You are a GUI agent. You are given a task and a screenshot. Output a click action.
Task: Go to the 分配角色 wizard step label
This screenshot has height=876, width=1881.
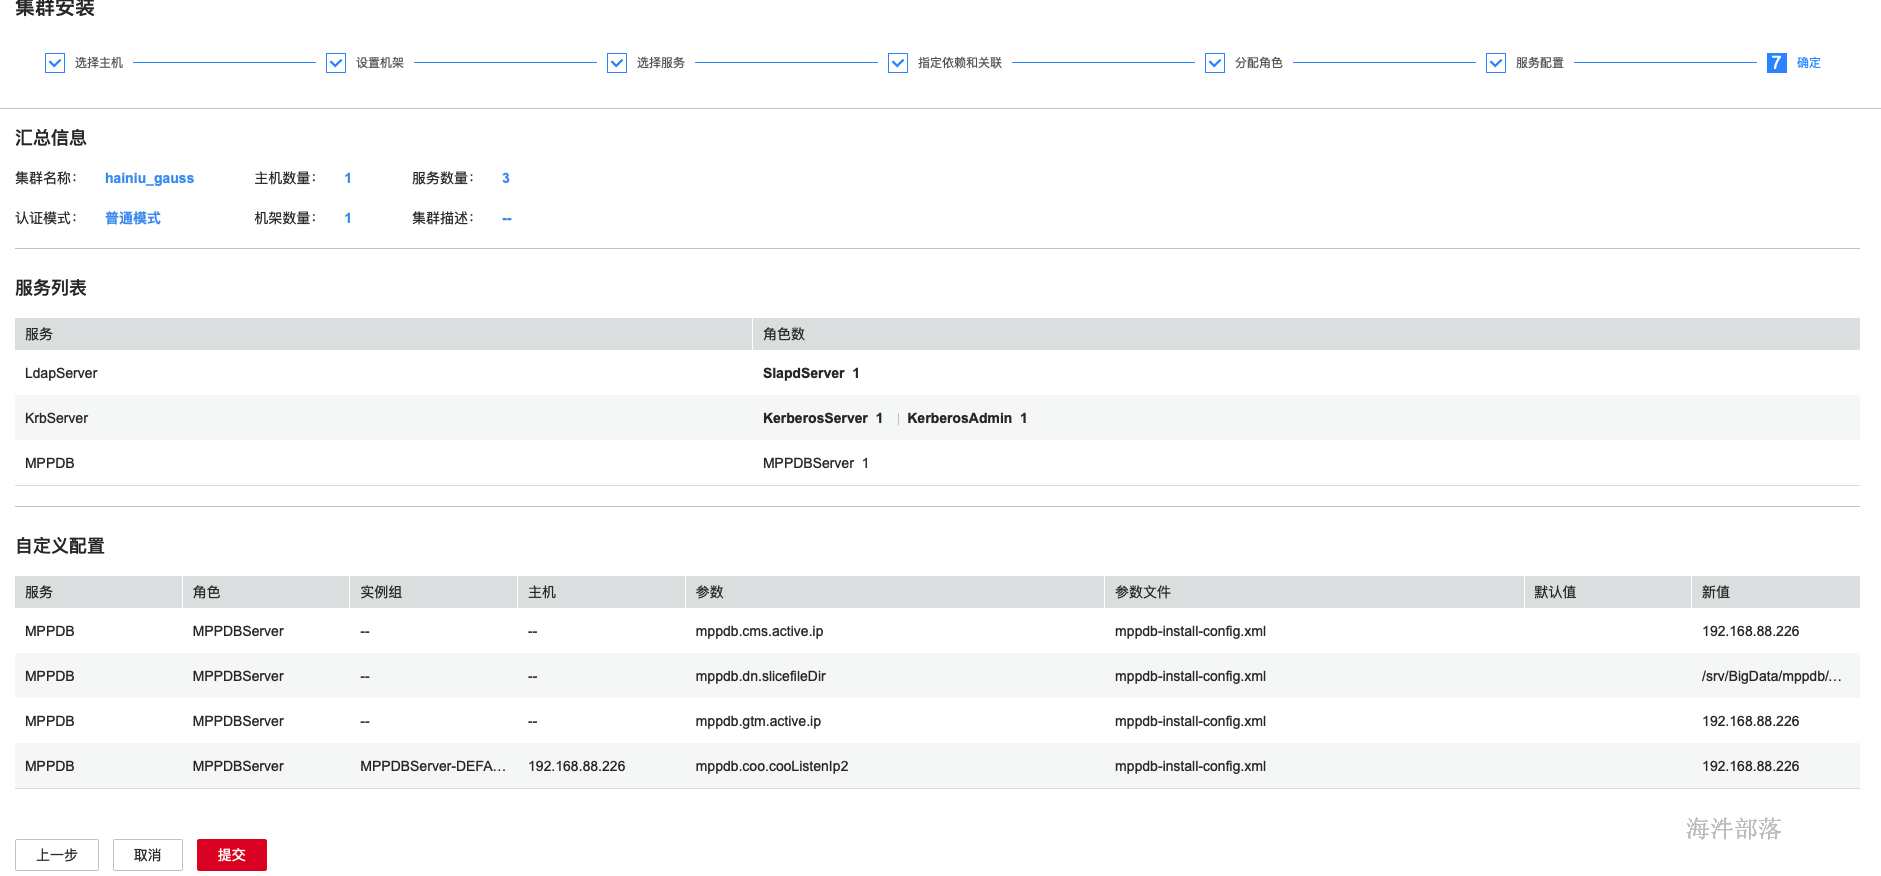pos(1259,63)
